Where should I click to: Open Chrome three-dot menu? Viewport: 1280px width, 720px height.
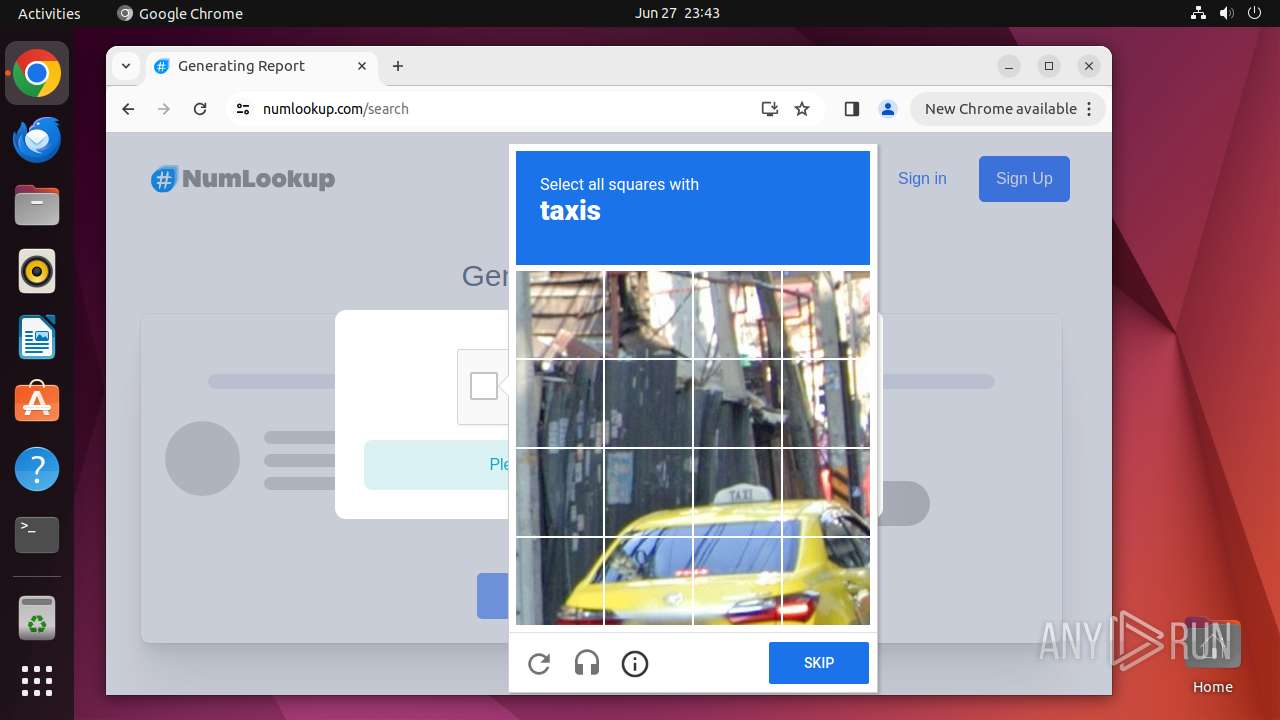pyautogui.click(x=1089, y=109)
